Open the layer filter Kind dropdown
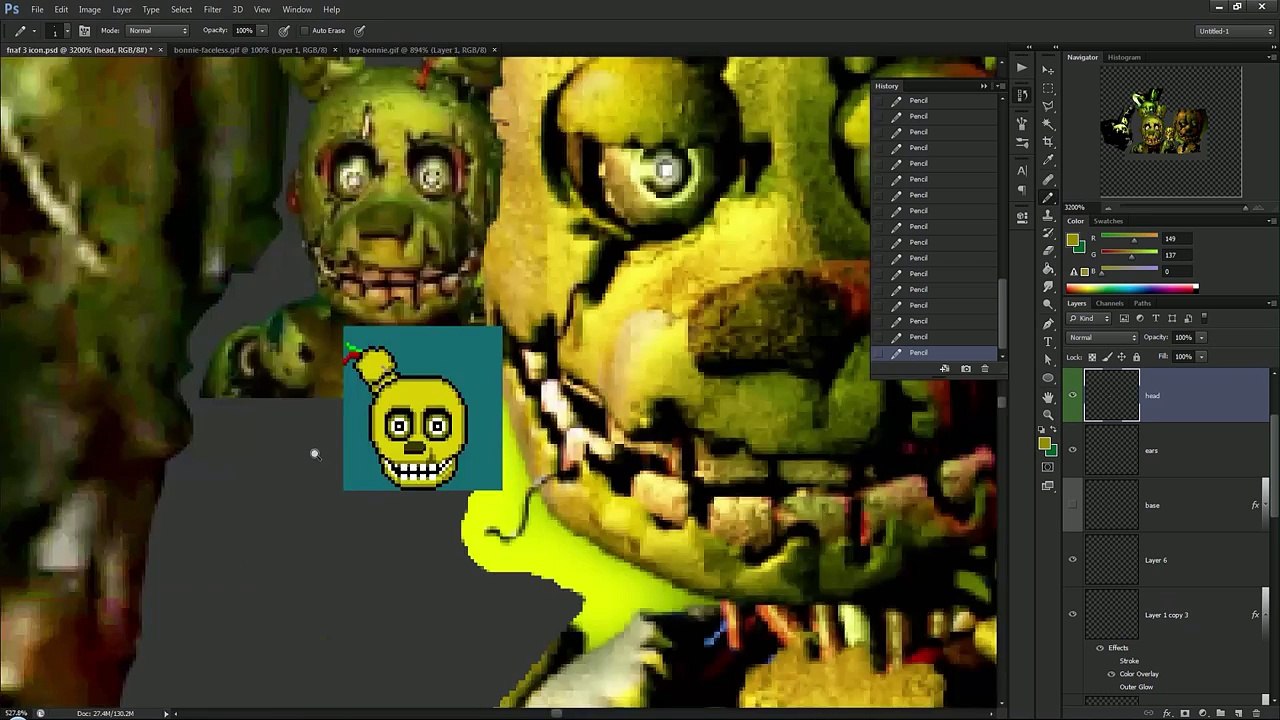 tap(1090, 318)
